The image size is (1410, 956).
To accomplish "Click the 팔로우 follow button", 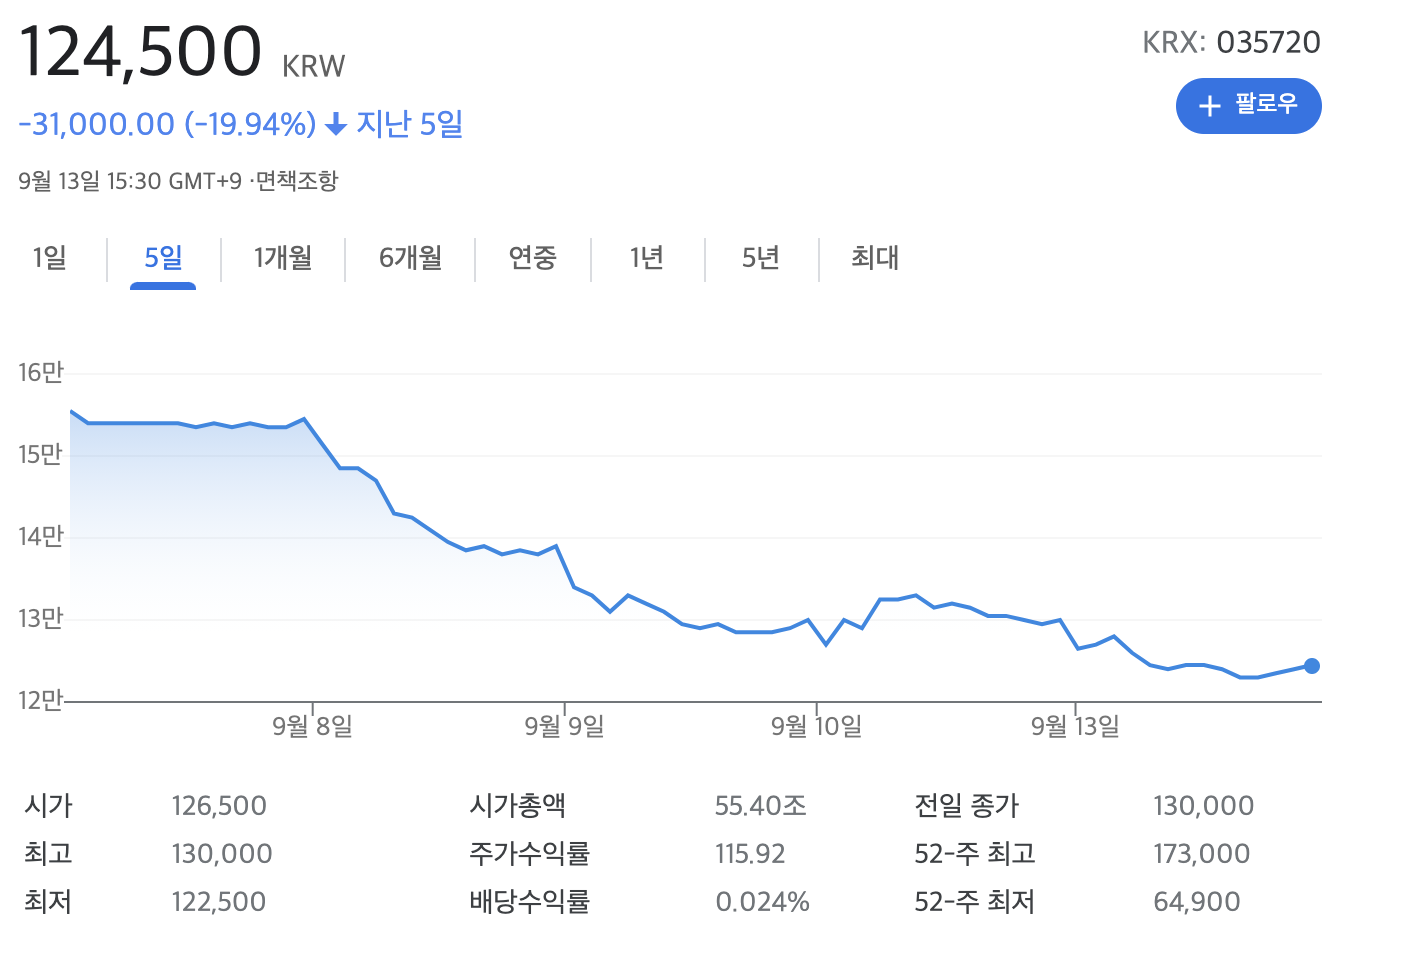I will point(1248,105).
